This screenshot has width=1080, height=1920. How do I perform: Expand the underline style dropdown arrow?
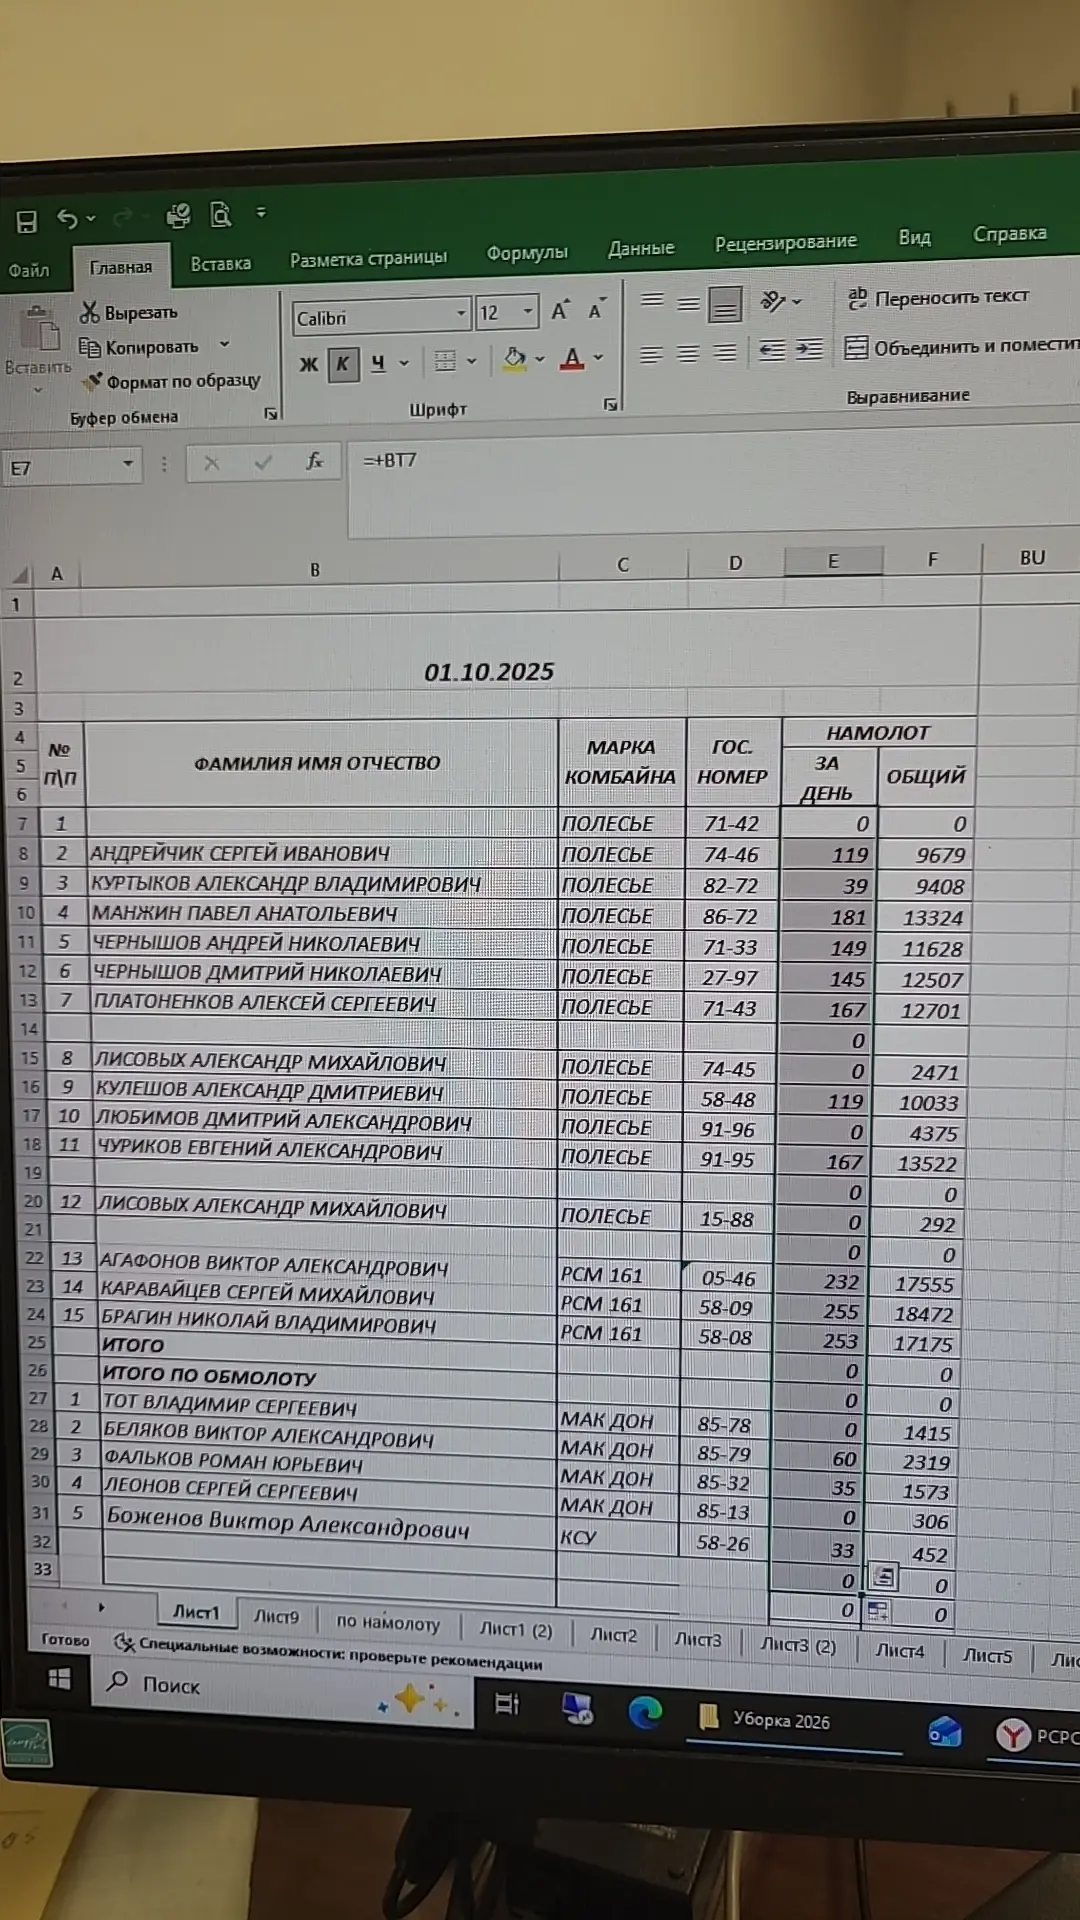404,362
